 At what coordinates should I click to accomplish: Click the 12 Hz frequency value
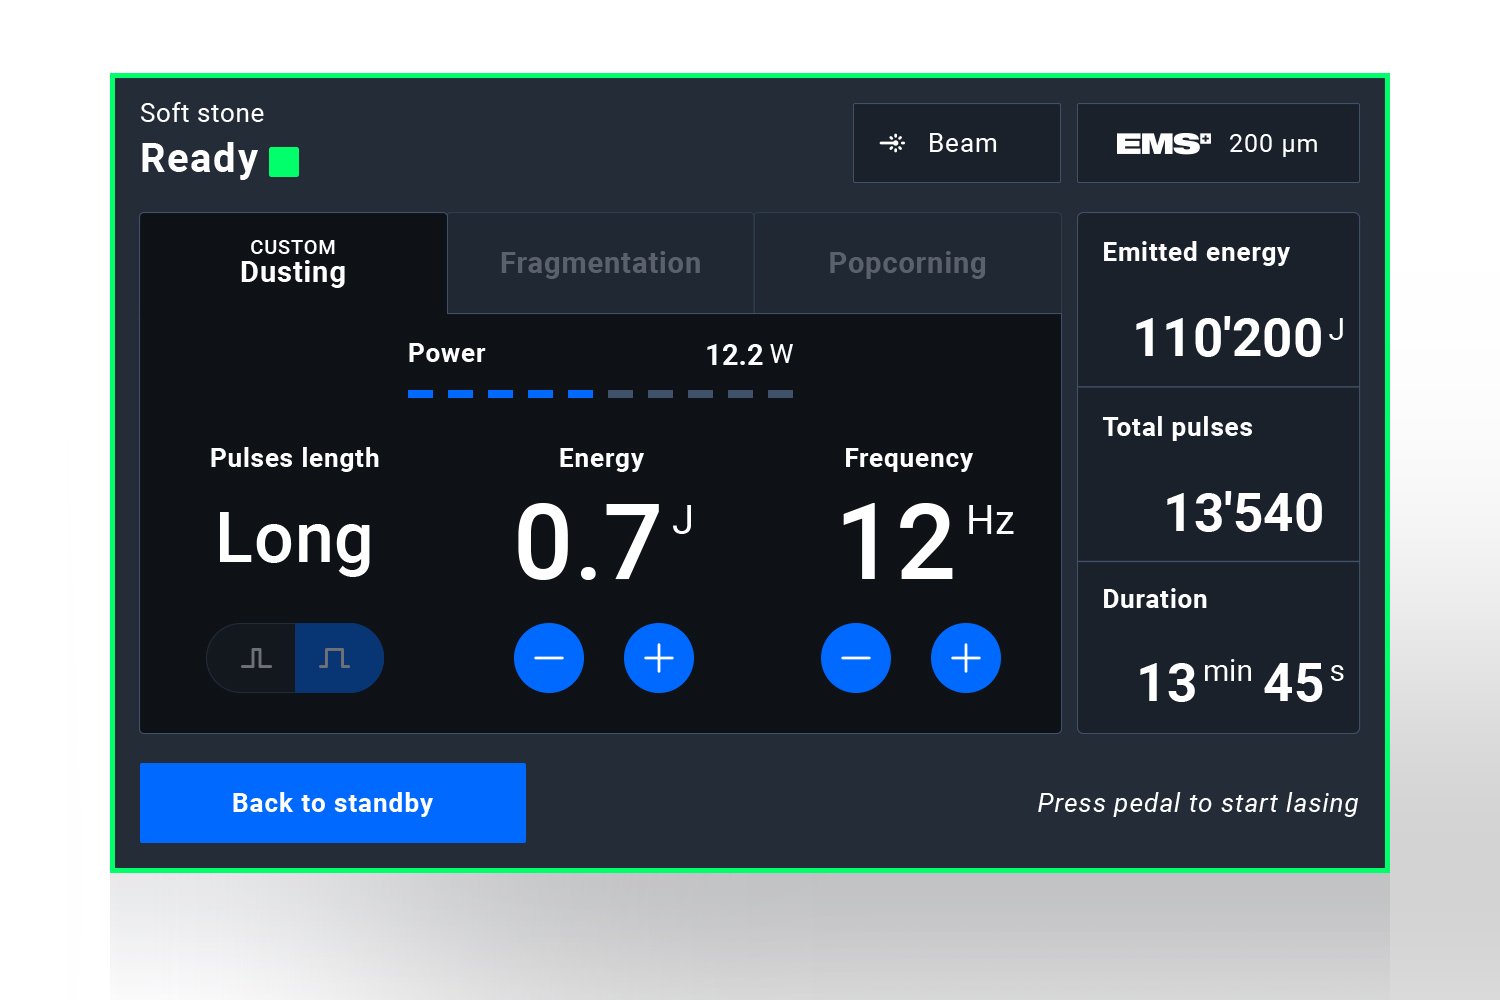(927, 541)
